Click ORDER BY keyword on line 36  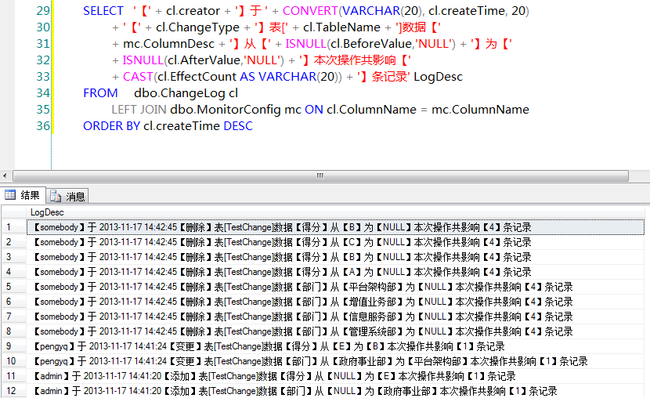112,126
